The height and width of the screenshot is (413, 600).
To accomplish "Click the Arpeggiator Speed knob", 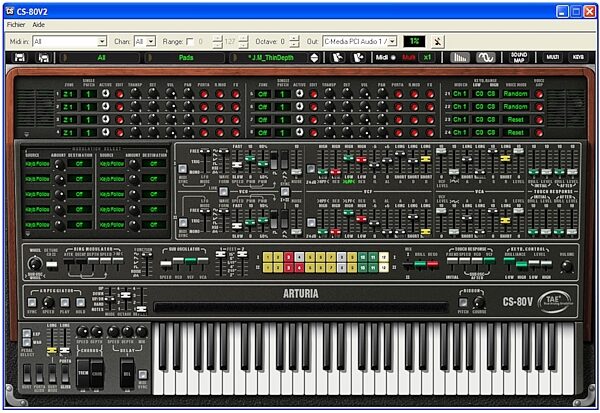I will (x=48, y=302).
